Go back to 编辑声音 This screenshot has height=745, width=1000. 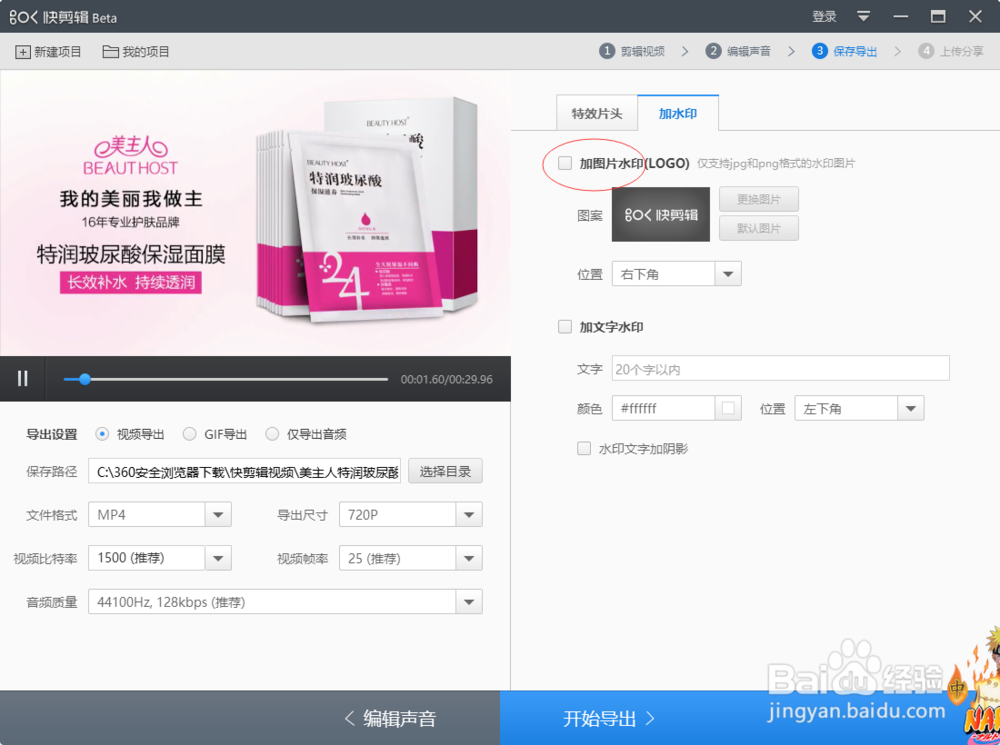pos(390,719)
